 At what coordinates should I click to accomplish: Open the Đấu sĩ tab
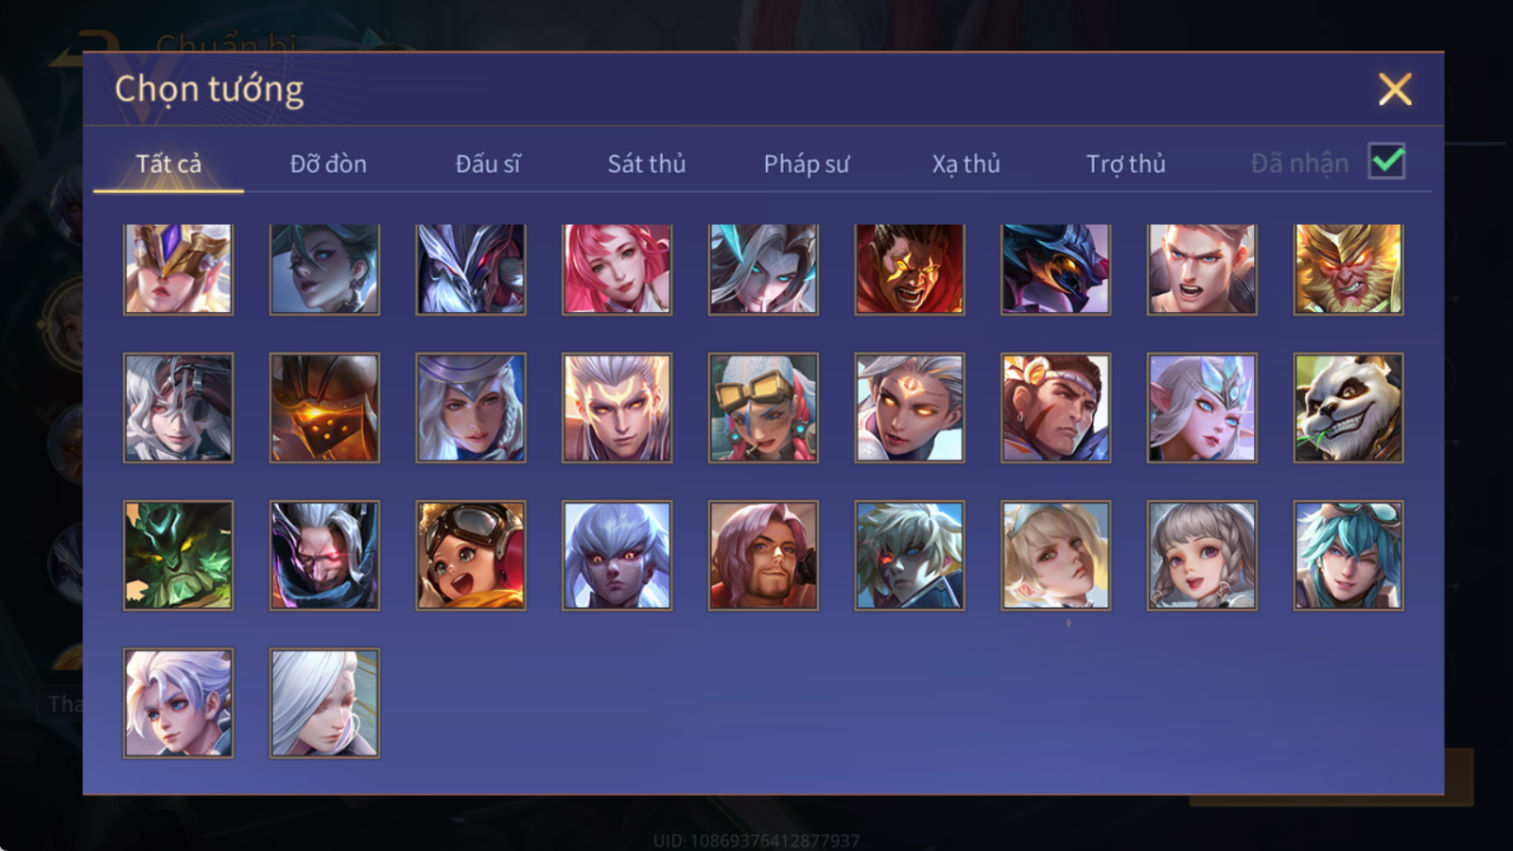[488, 164]
